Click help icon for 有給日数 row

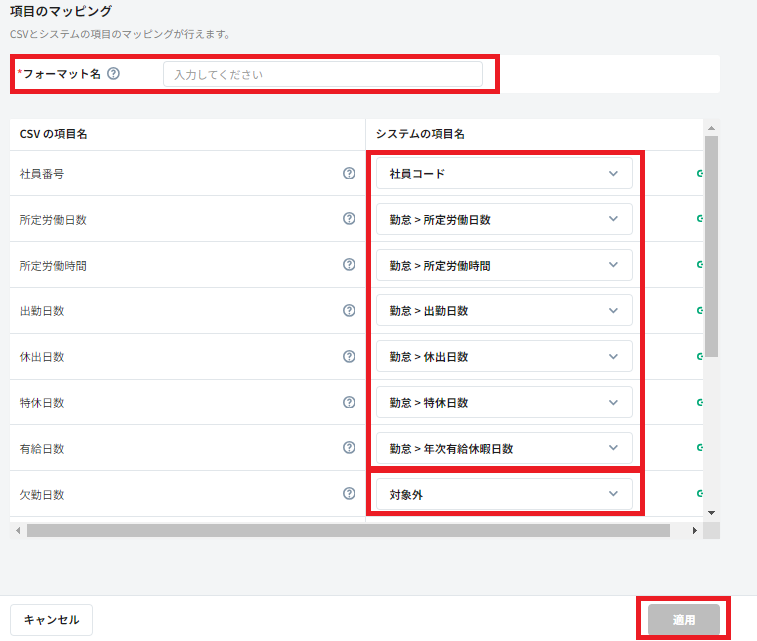[x=349, y=448]
